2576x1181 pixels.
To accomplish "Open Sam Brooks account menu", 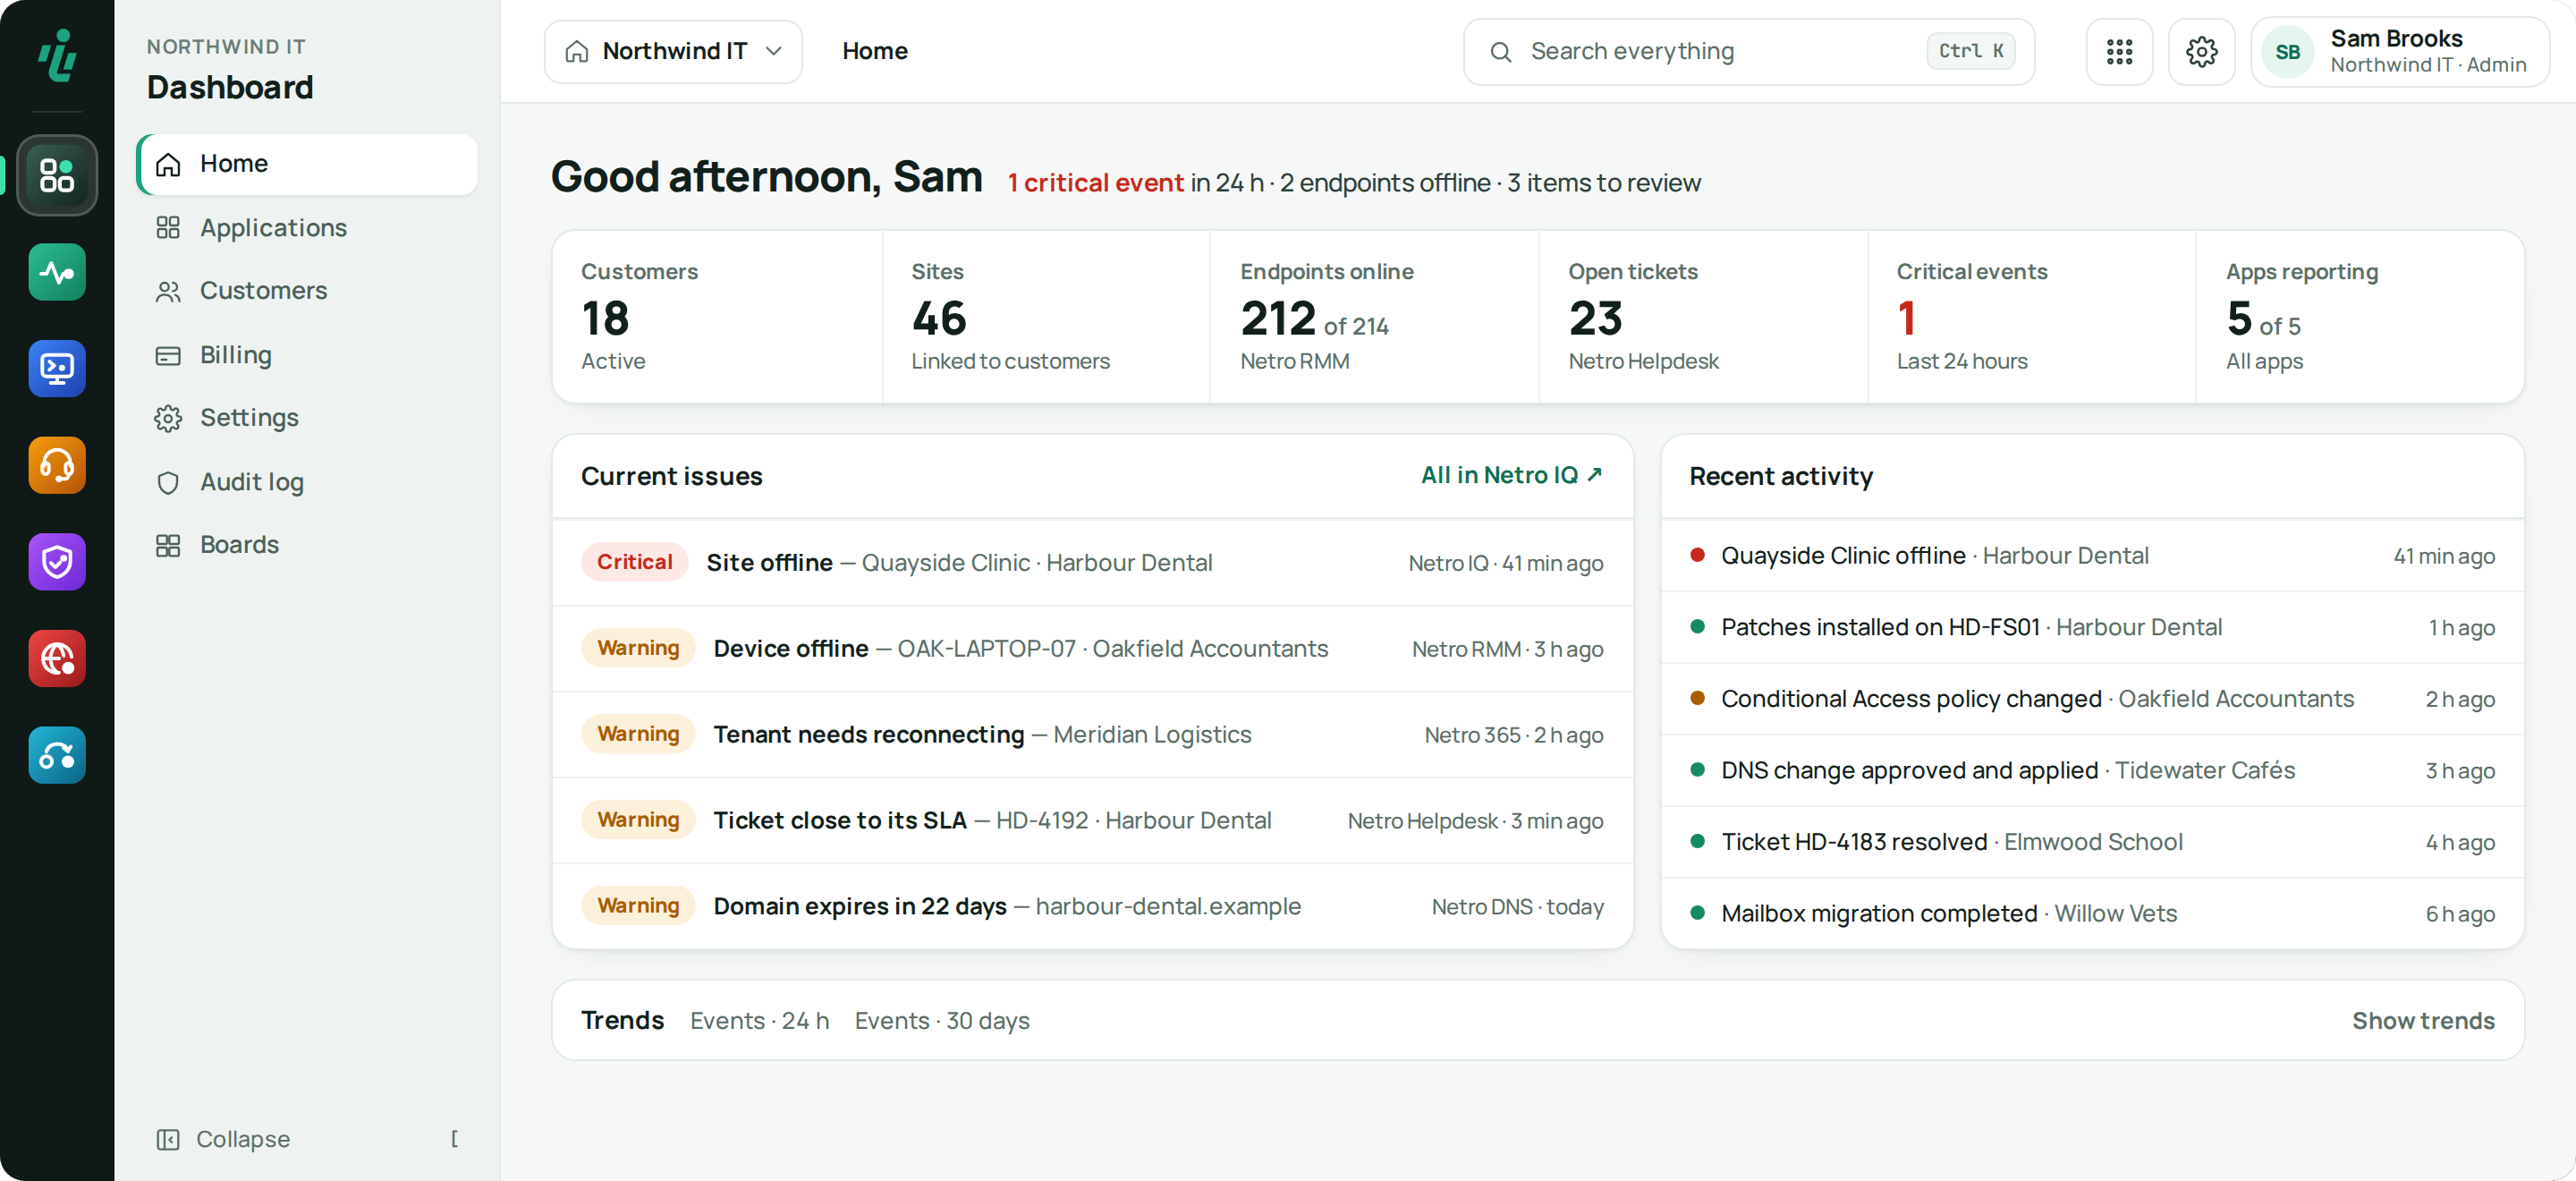I will click(2399, 52).
